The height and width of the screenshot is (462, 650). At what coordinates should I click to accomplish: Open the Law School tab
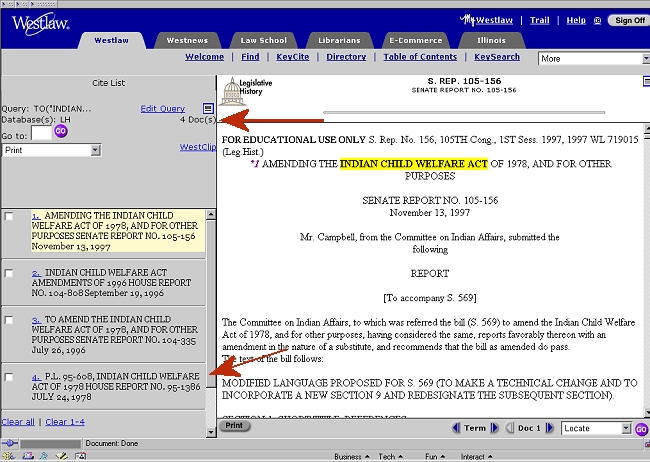pos(264,40)
